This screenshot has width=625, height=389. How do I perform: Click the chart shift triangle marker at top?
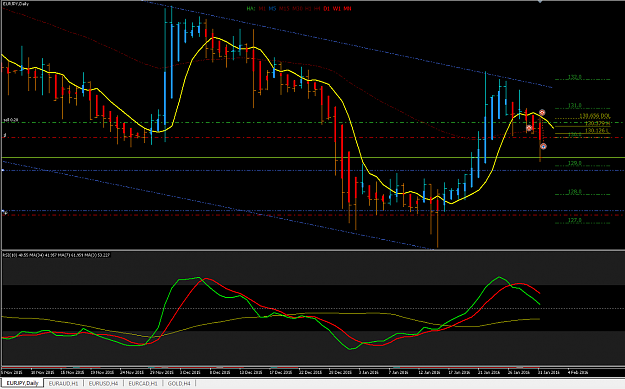click(x=540, y=1)
